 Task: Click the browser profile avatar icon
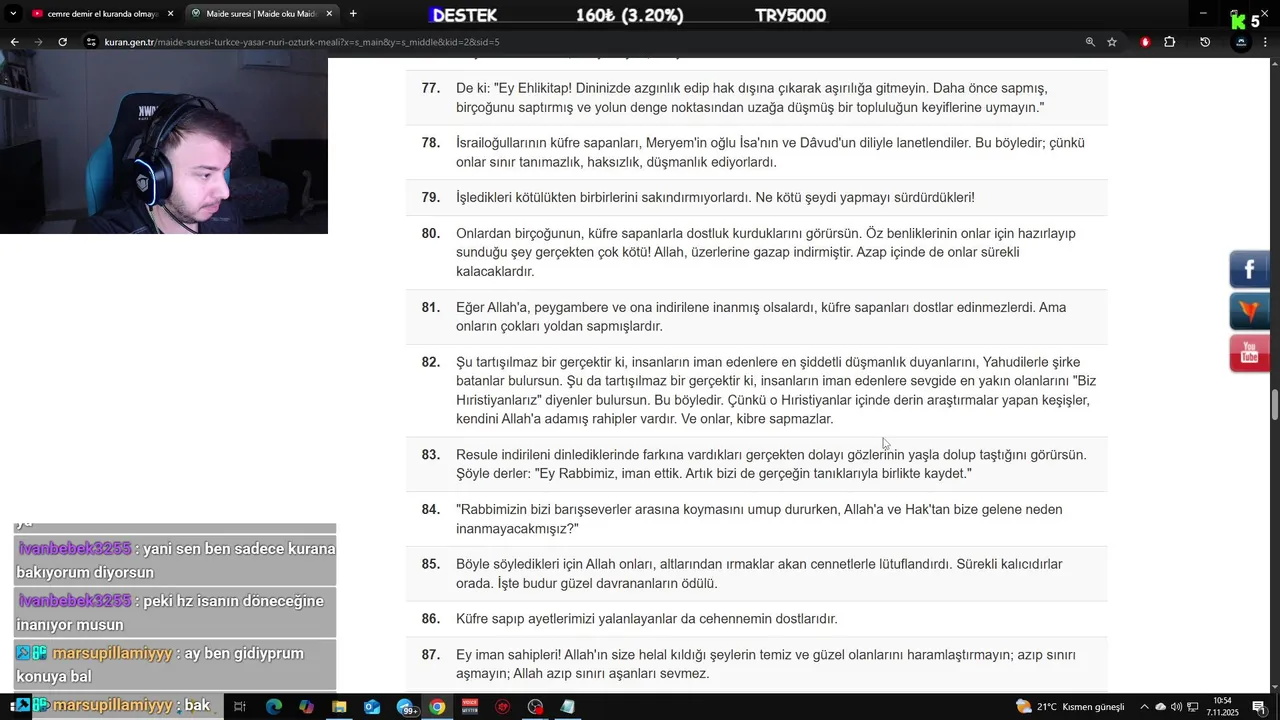pyautogui.click(x=1241, y=42)
